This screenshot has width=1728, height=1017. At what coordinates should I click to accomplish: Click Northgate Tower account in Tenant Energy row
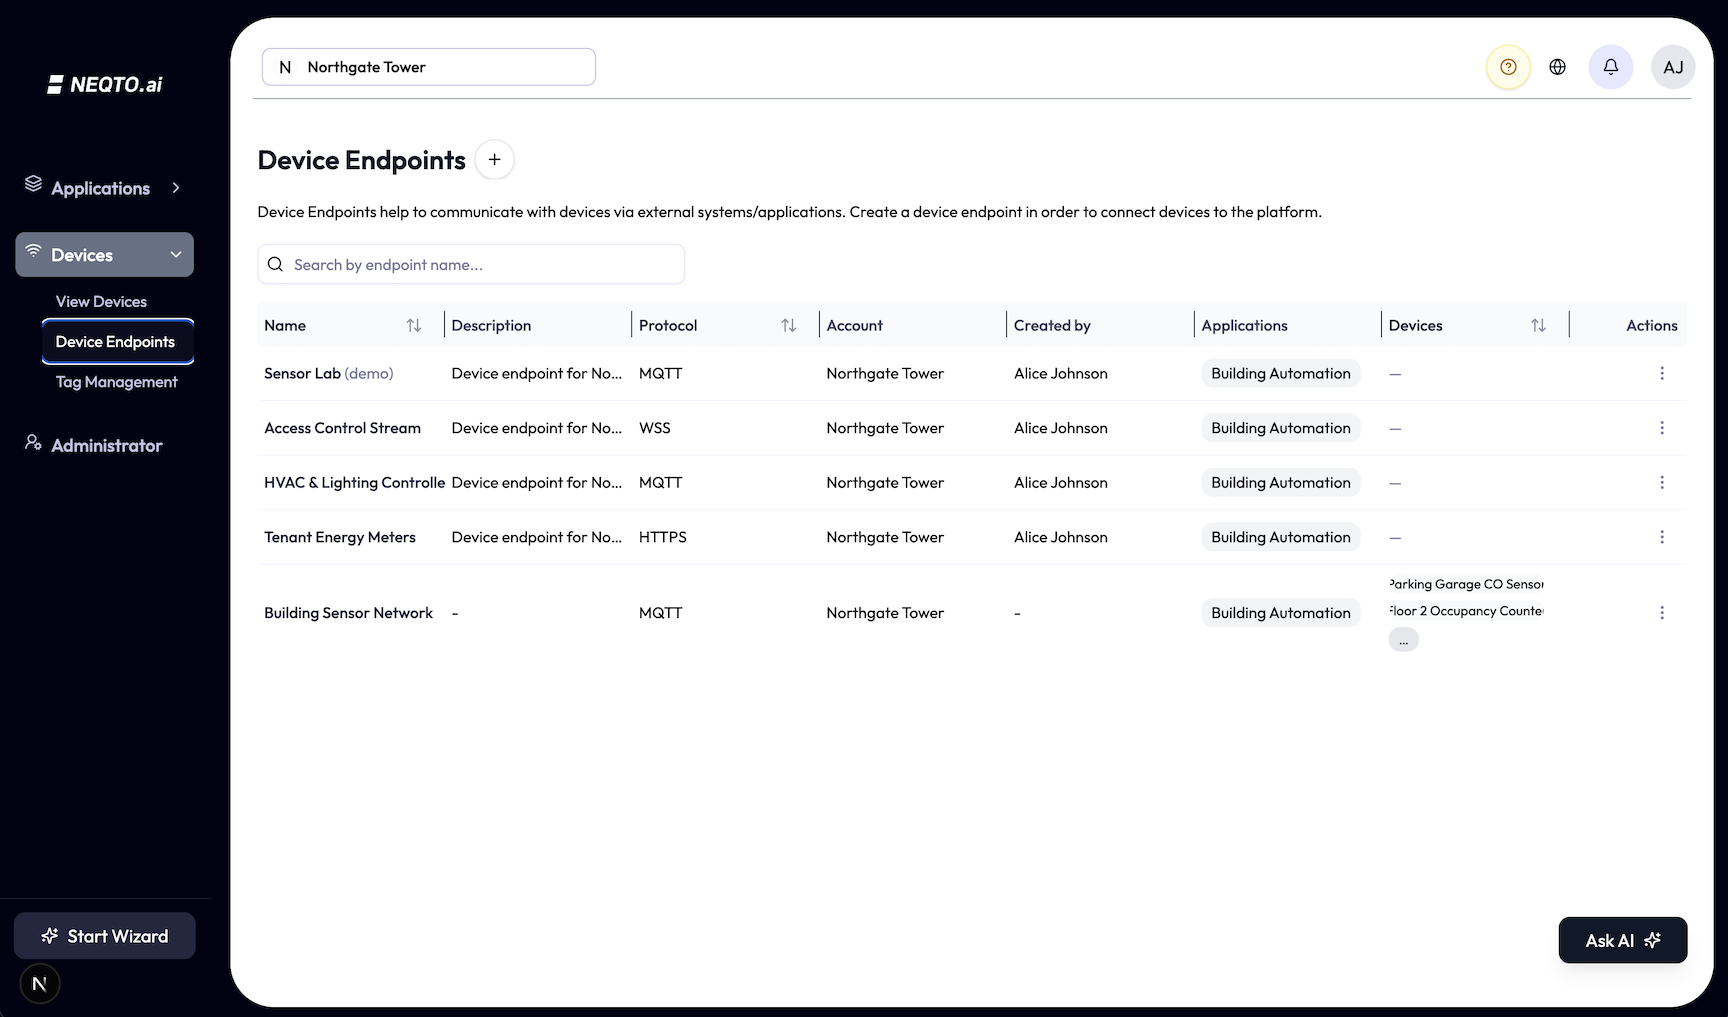click(x=885, y=537)
